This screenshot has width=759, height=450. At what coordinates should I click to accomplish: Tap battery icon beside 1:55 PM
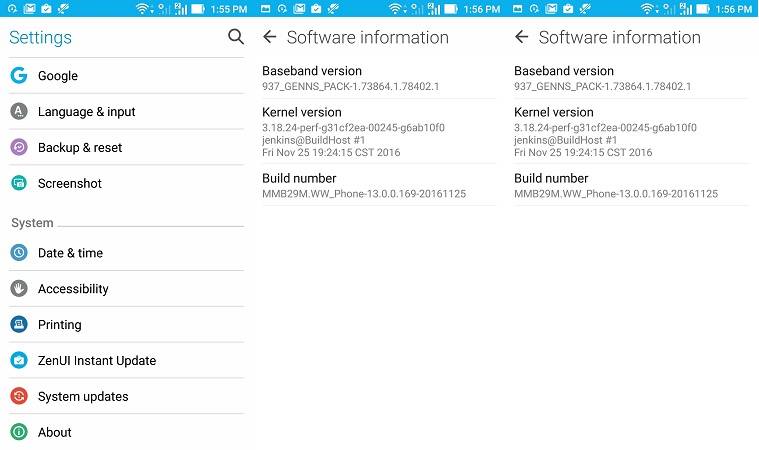pyautogui.click(x=197, y=9)
